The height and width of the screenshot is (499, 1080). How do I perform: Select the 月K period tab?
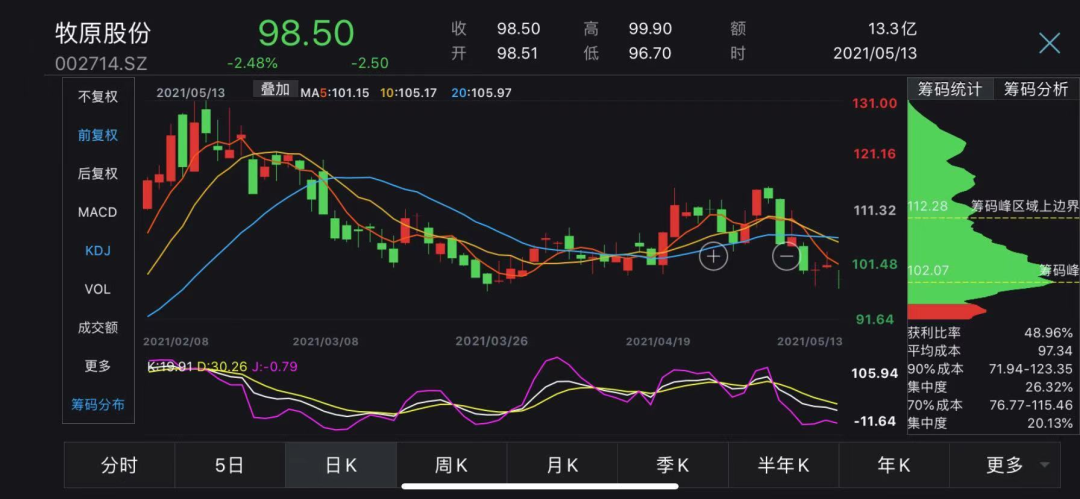click(562, 465)
